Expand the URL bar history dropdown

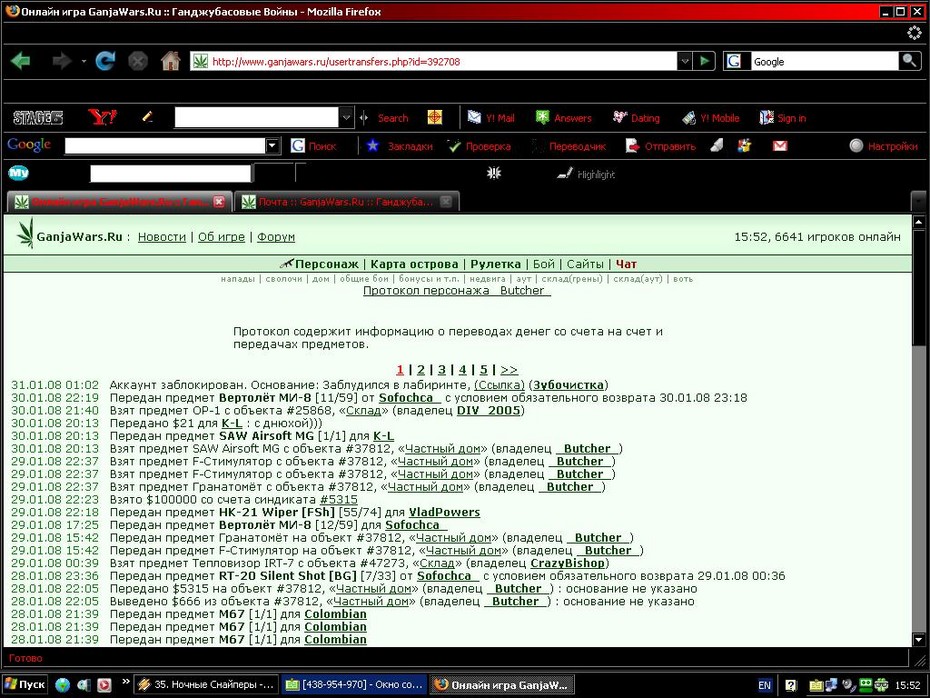(684, 60)
